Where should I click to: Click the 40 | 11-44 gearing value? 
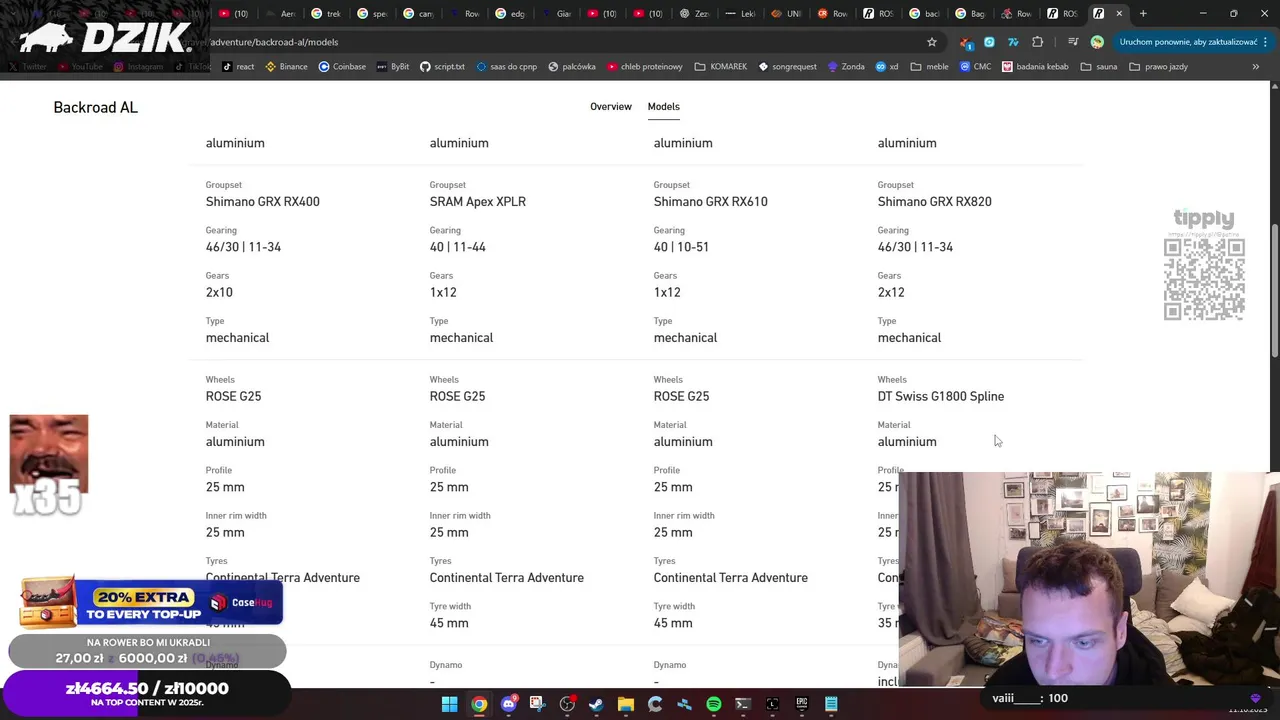click(458, 247)
